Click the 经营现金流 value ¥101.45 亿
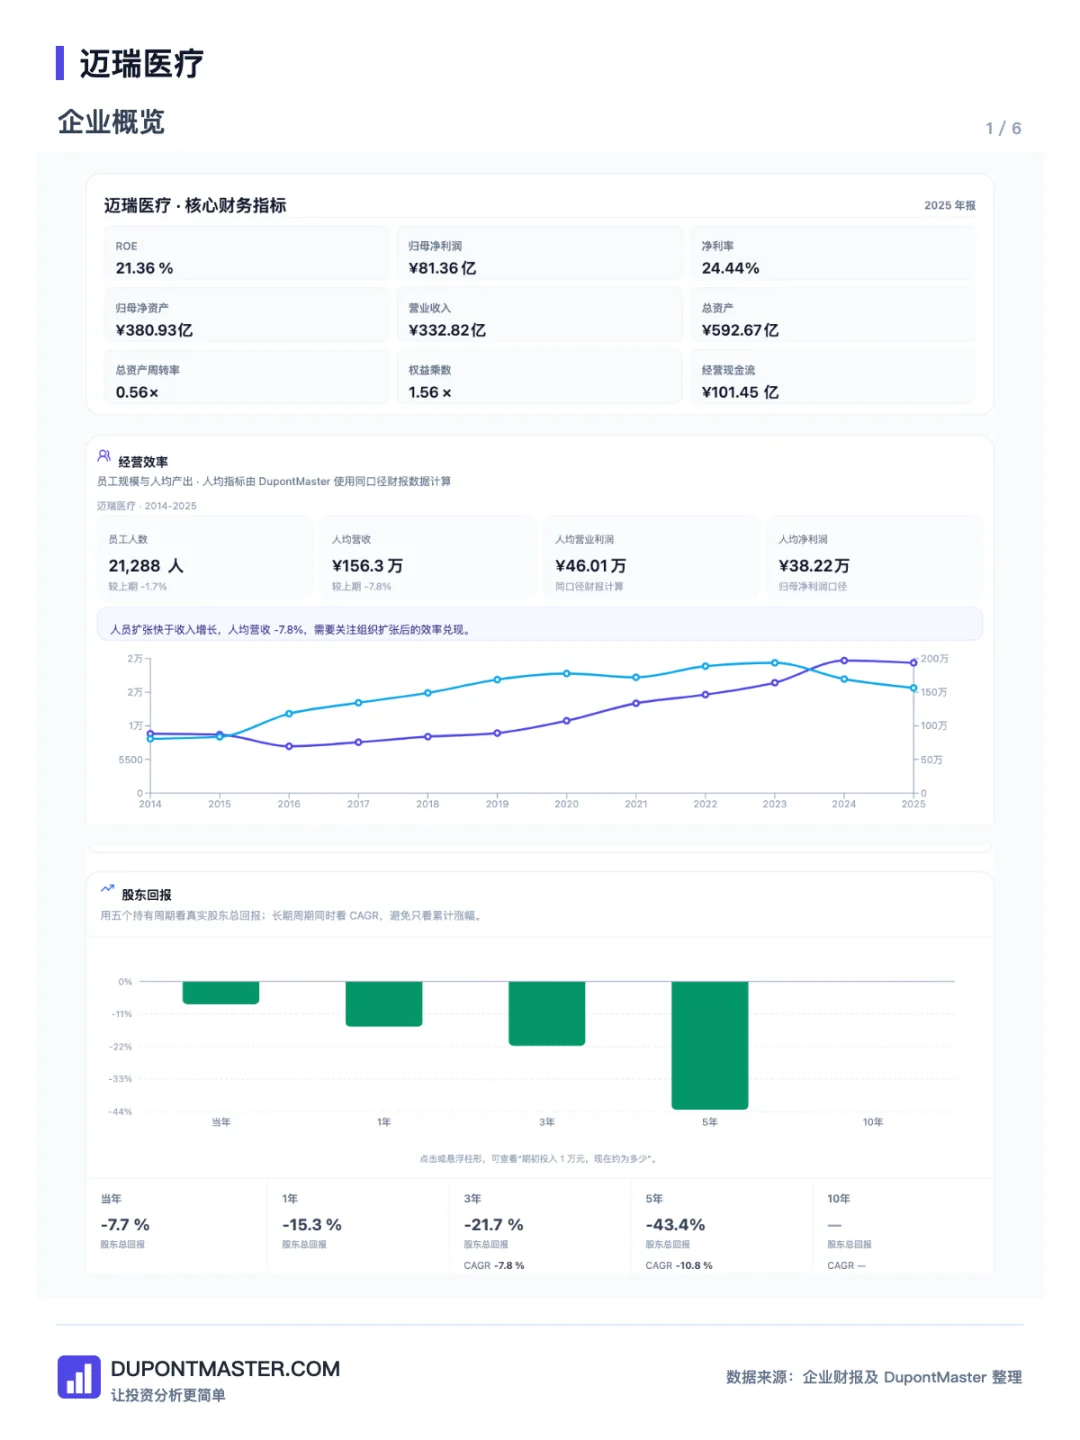The height and width of the screenshot is (1440, 1080). (x=740, y=392)
